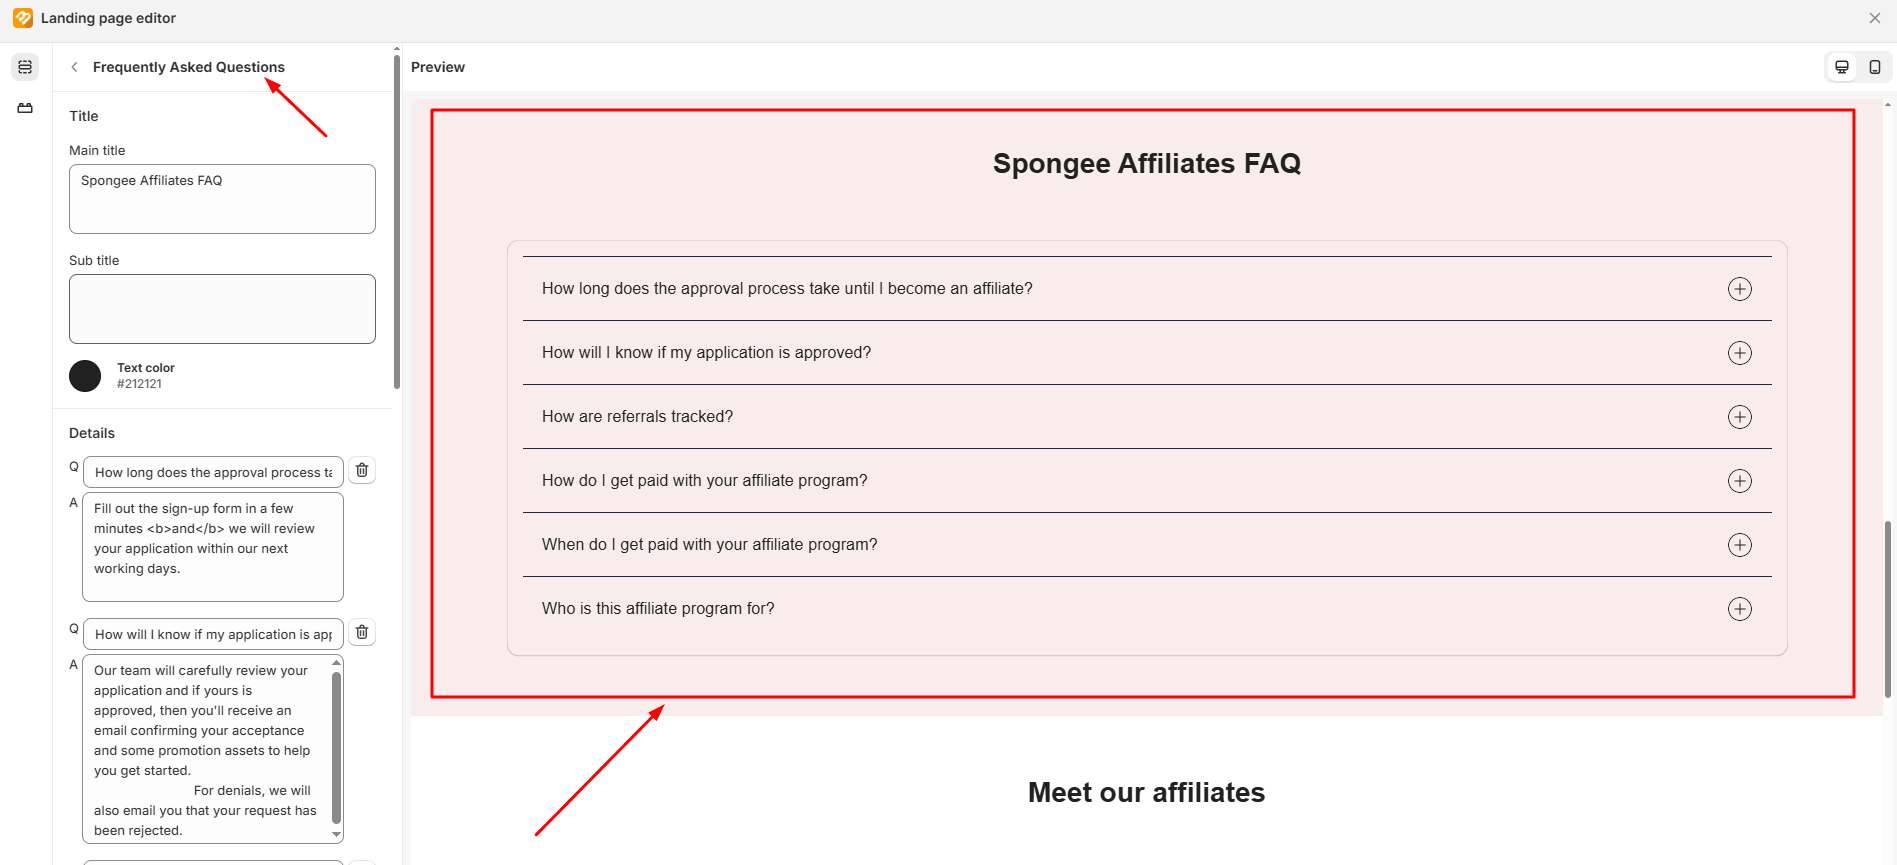Delete the first FAQ question
Viewport: 1897px width, 865px height.
click(362, 470)
